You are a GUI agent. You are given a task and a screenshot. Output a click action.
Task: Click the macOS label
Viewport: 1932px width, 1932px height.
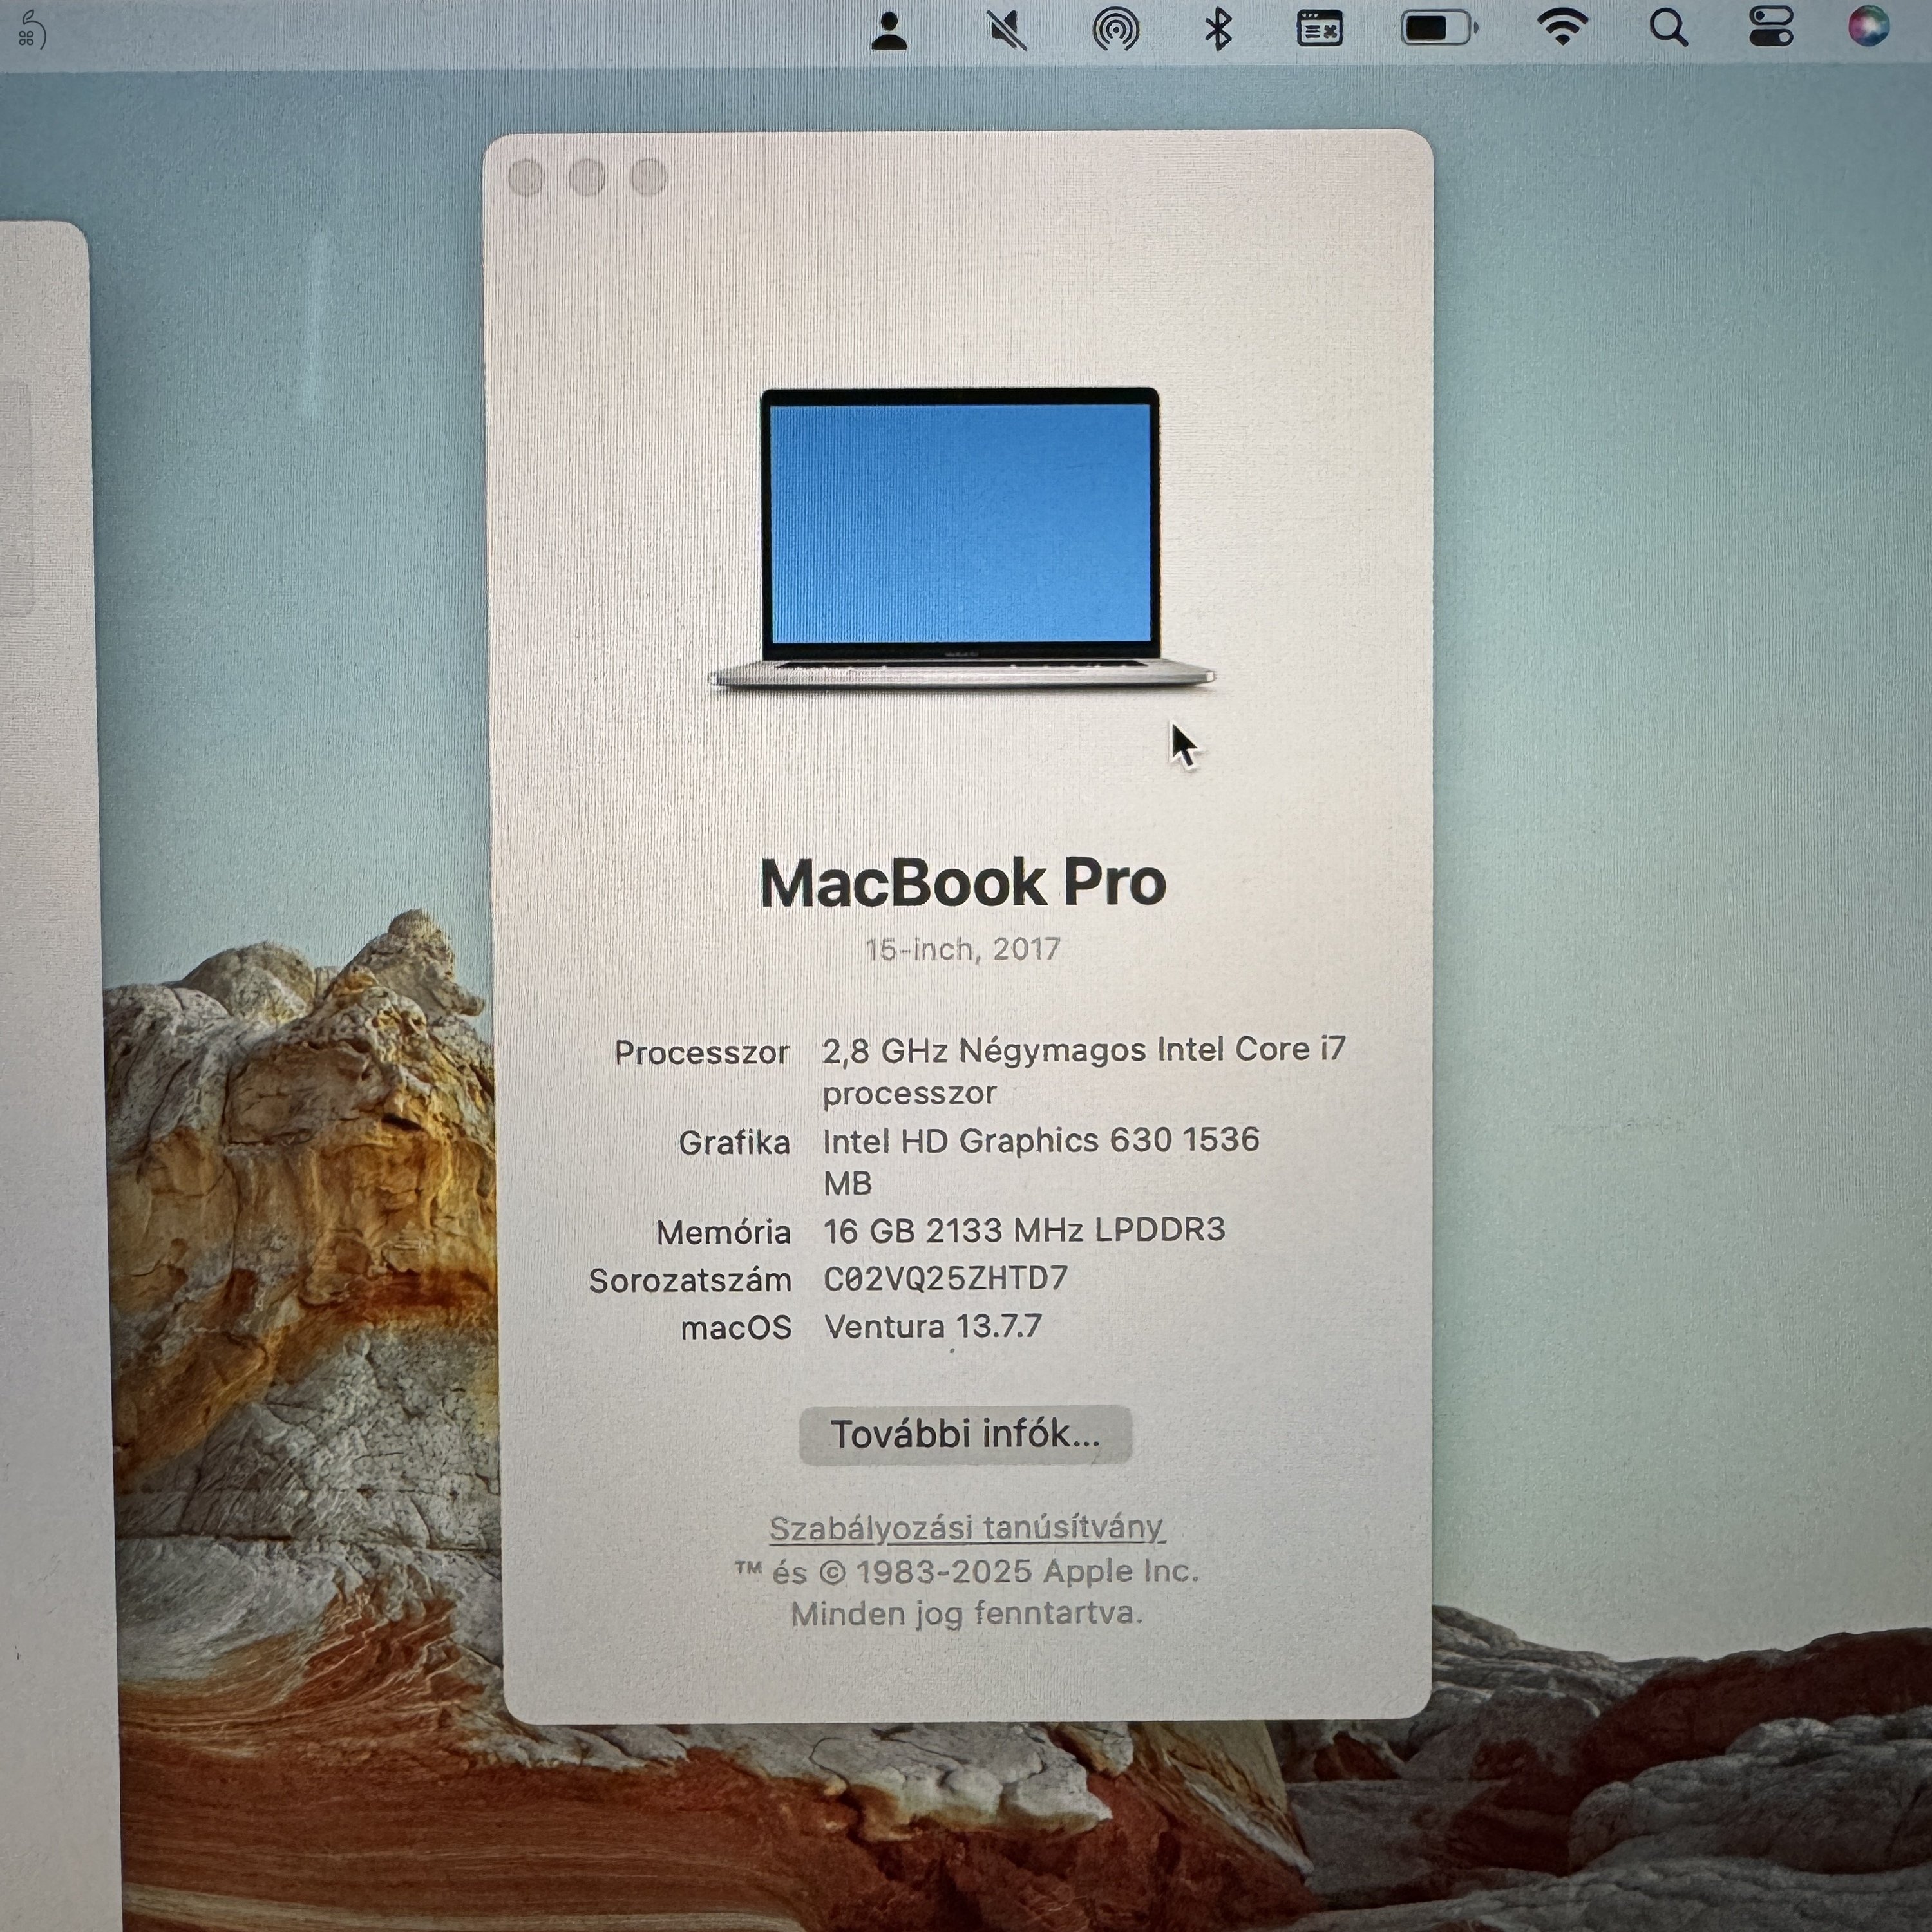[x=736, y=1327]
